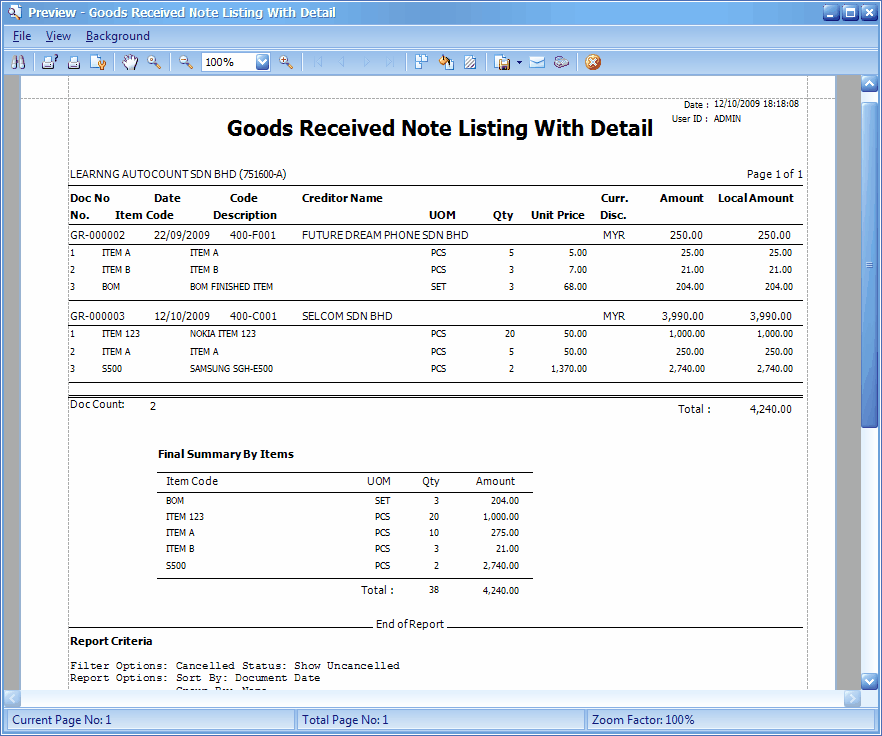Screen dimensions: 882x736
Task: Select the Magnifier tool
Action: [154, 62]
